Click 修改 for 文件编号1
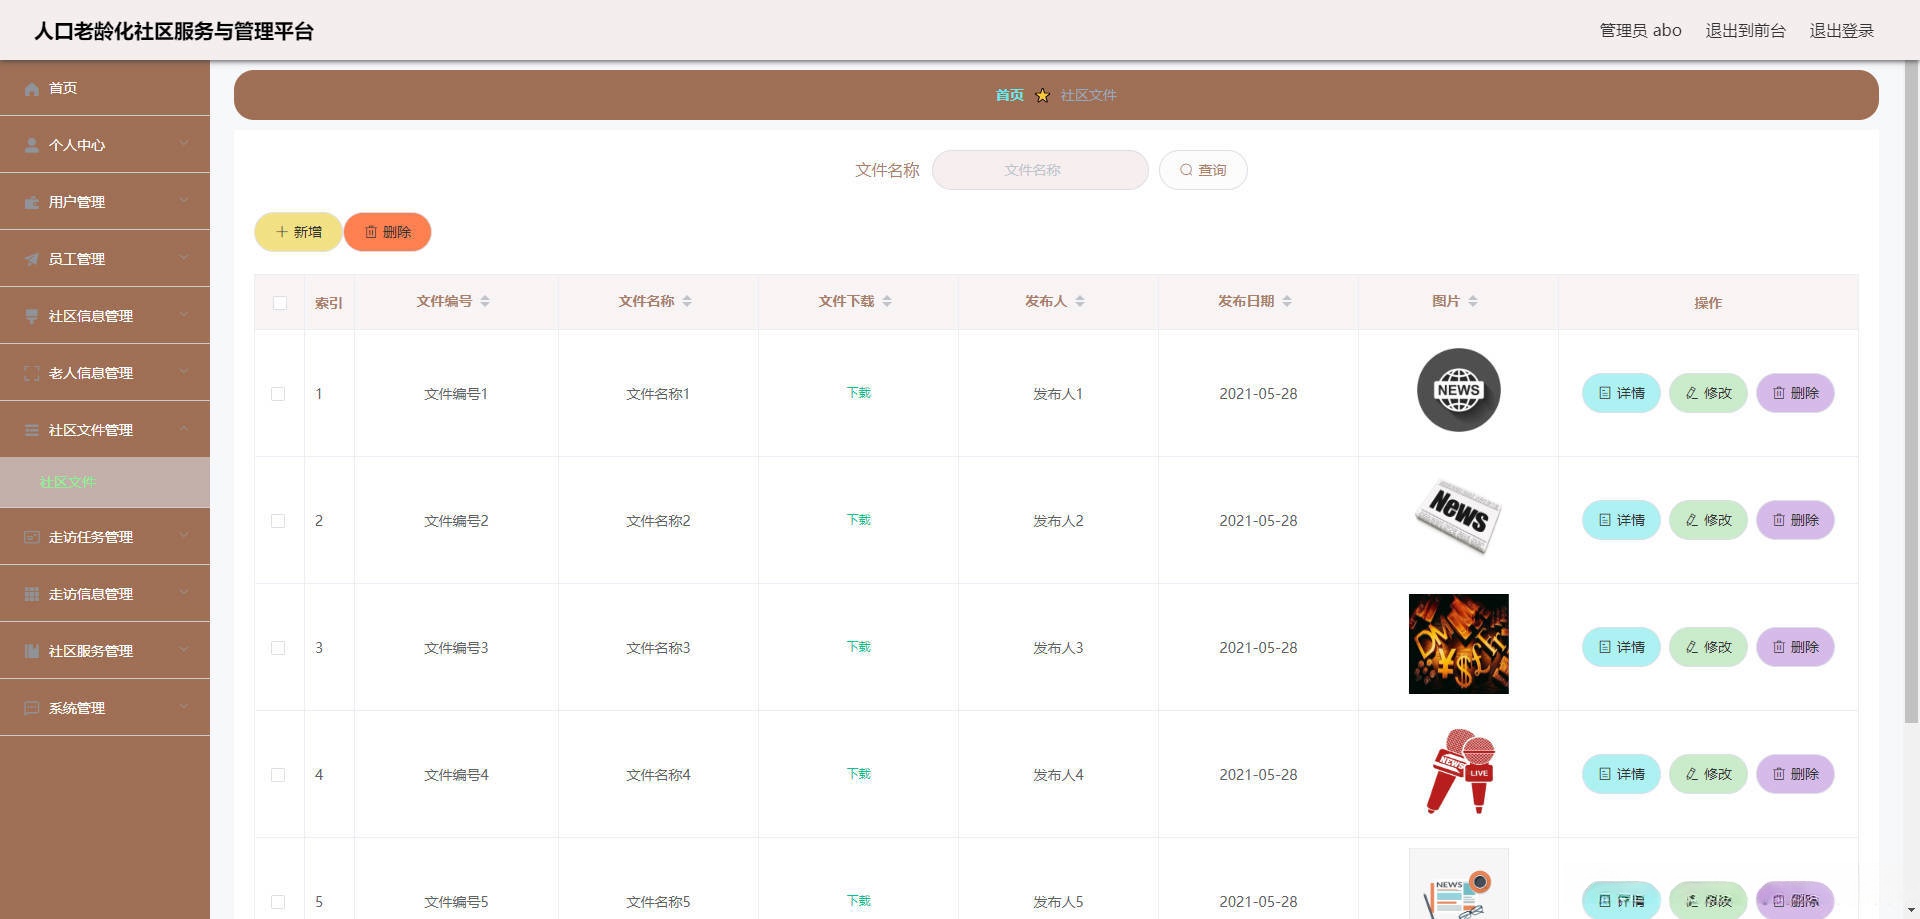Viewport: 1920px width, 919px height. point(1708,393)
